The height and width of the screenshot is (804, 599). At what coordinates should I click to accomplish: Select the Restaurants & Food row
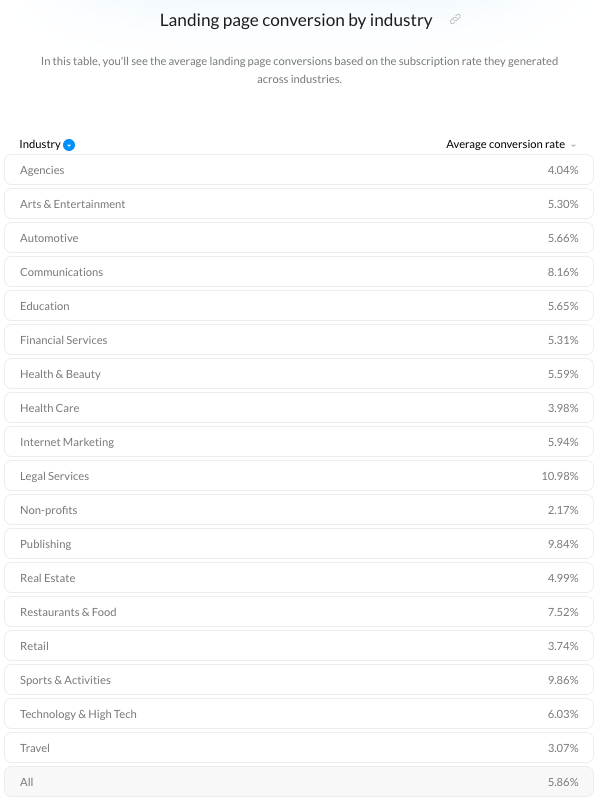pos(299,612)
